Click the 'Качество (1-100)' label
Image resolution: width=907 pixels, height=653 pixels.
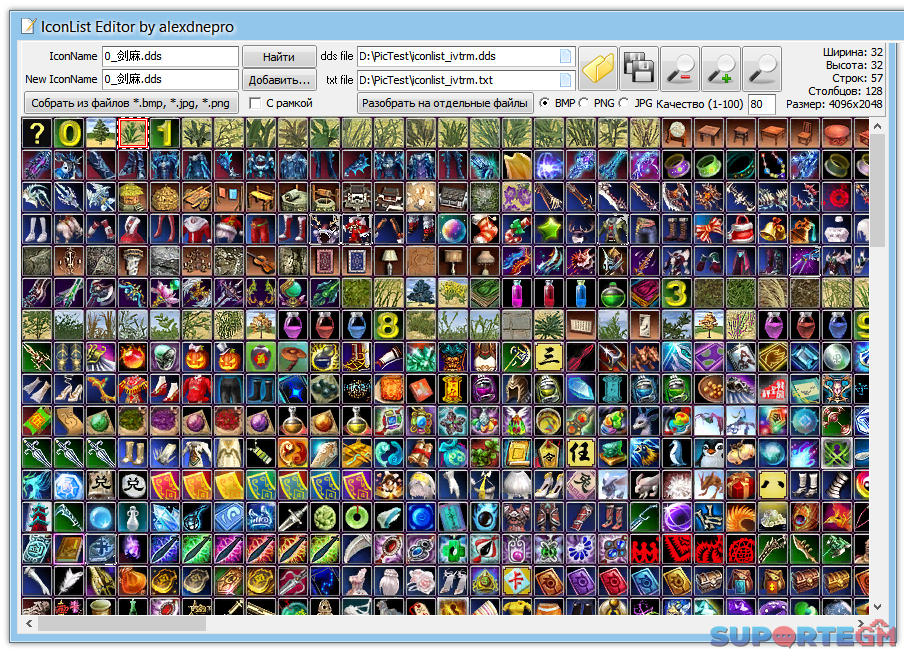699,104
